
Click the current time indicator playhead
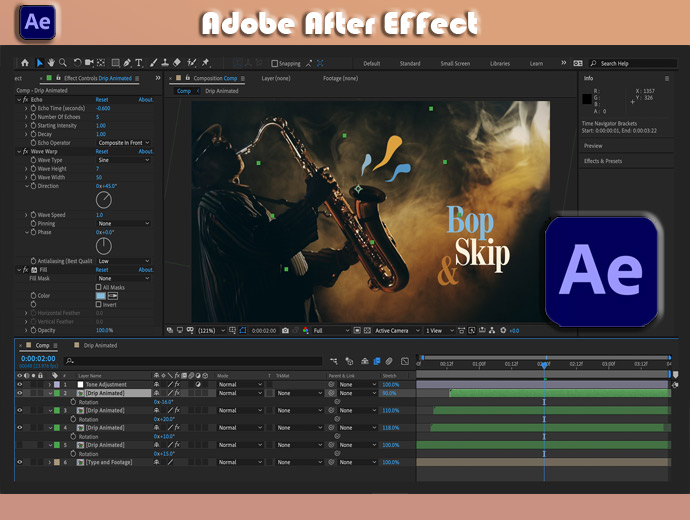(x=544, y=365)
